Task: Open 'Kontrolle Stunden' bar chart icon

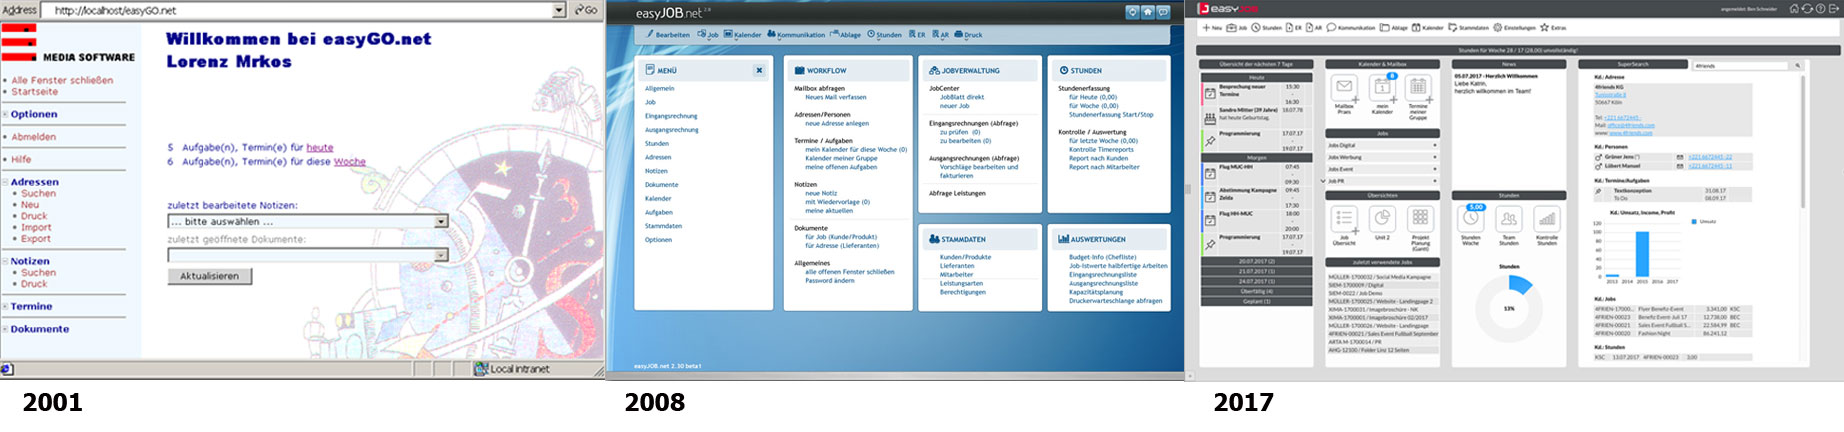Action: click(1546, 219)
